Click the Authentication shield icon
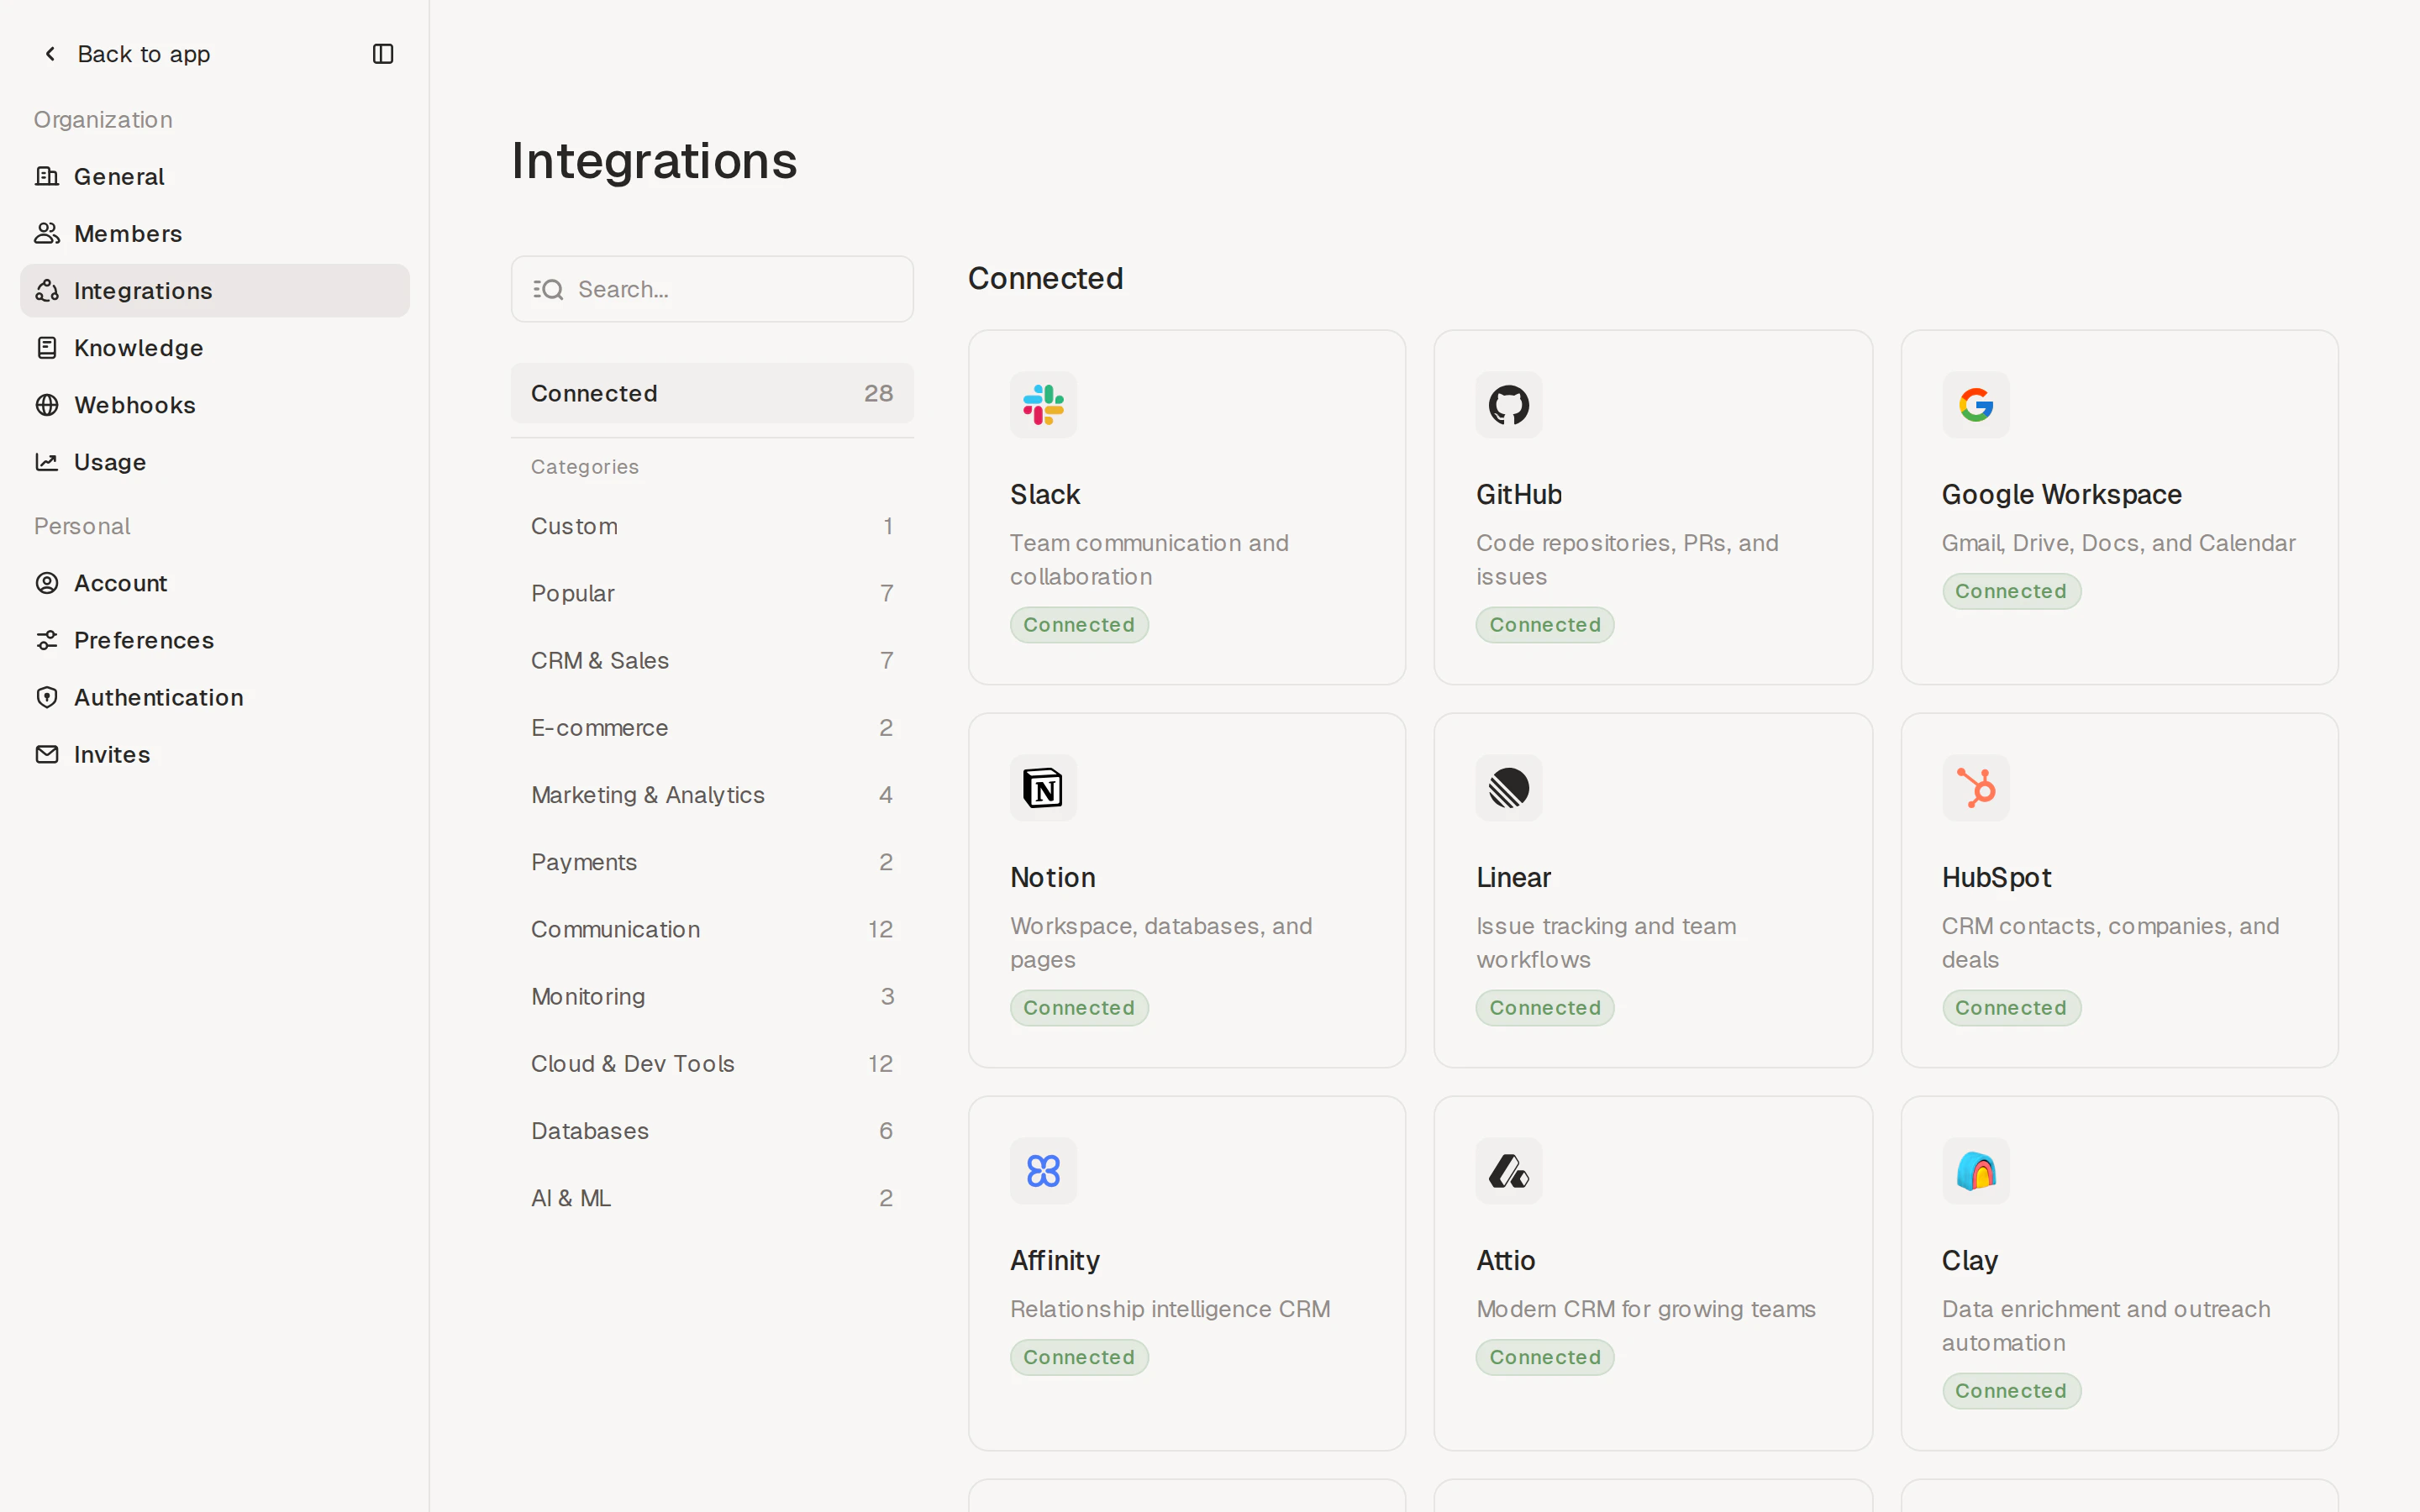The image size is (2420, 1512). 47,697
